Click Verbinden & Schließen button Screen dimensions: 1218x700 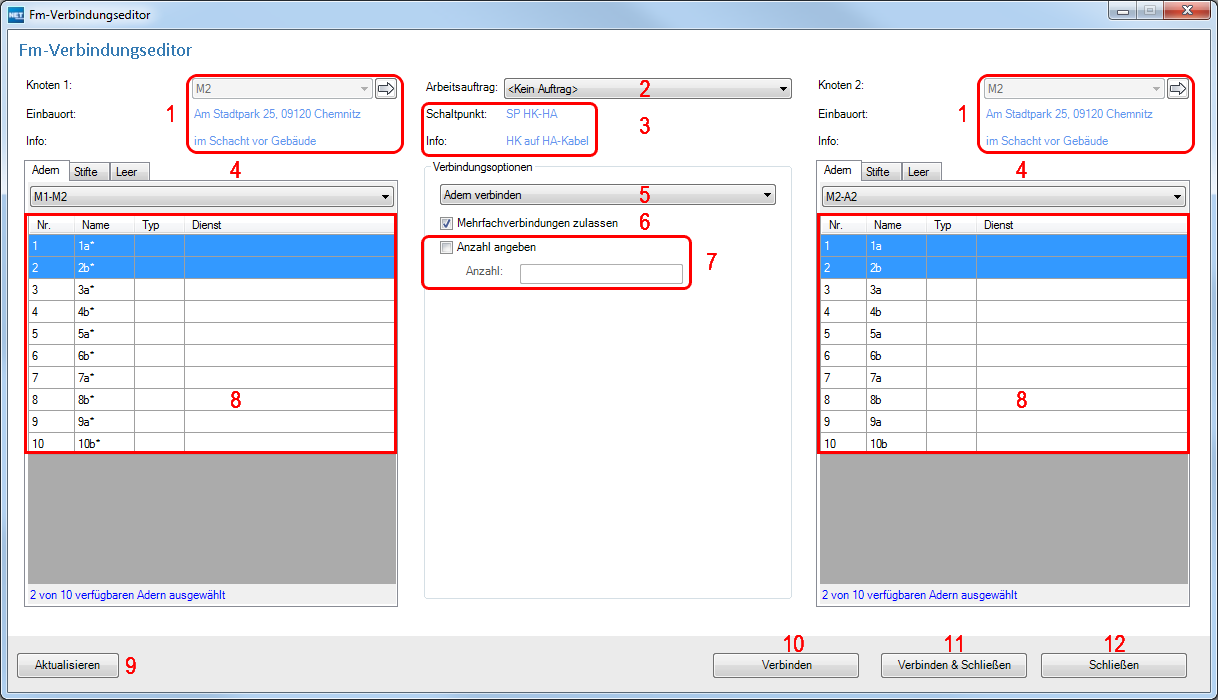954,665
